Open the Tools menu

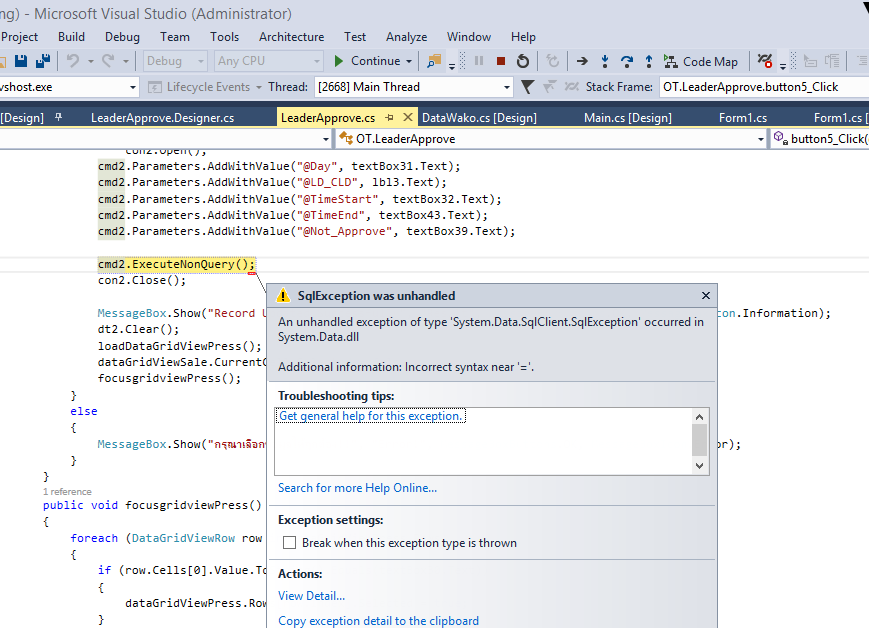tap(224, 37)
